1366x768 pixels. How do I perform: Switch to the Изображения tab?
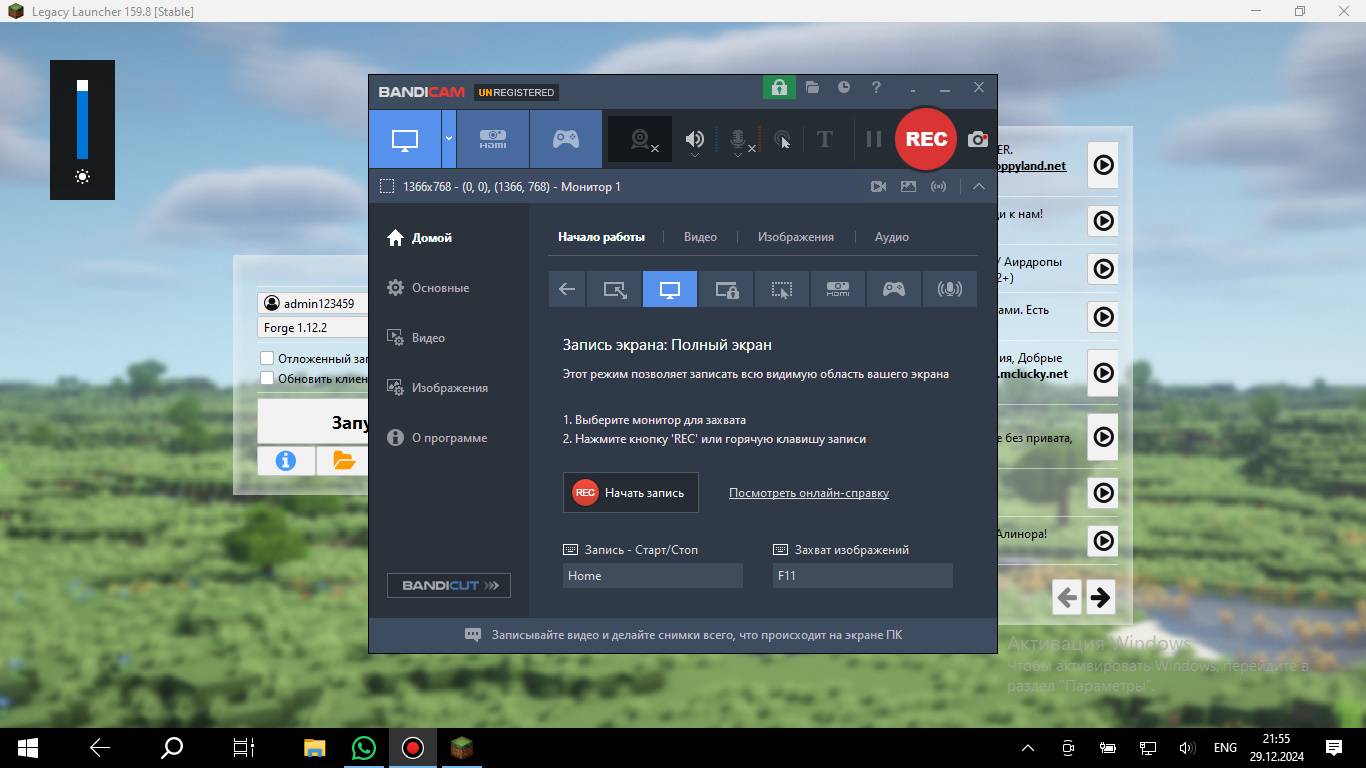(x=795, y=237)
